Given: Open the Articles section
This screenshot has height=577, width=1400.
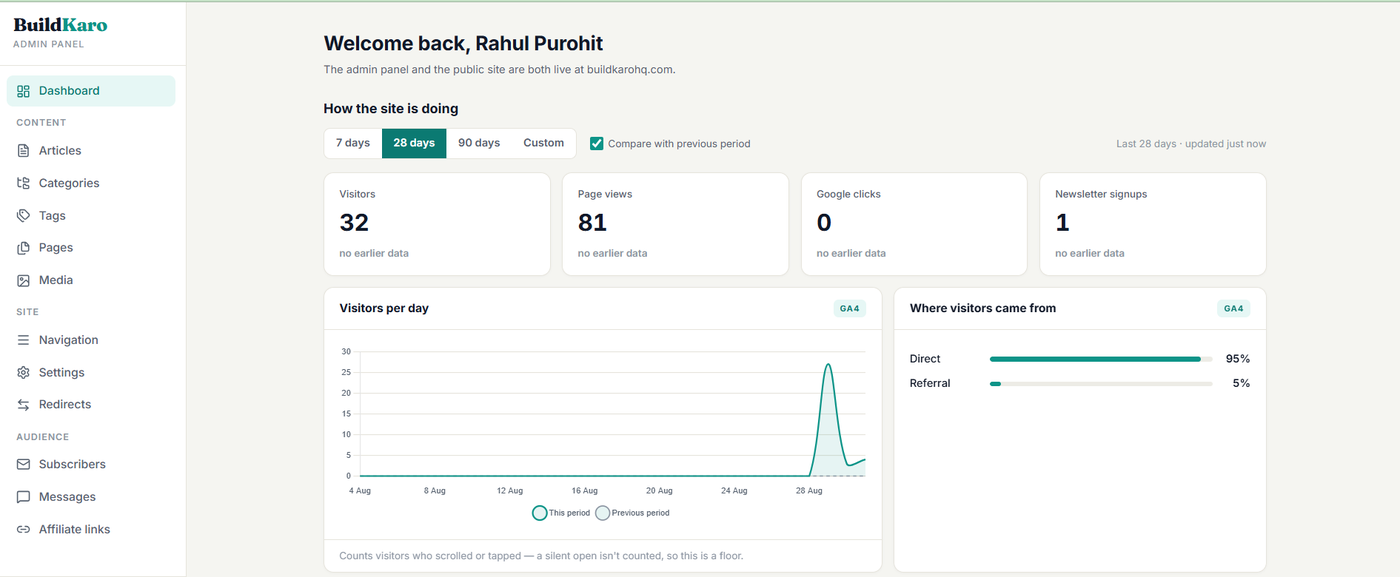Looking at the screenshot, I should tap(91, 151).
